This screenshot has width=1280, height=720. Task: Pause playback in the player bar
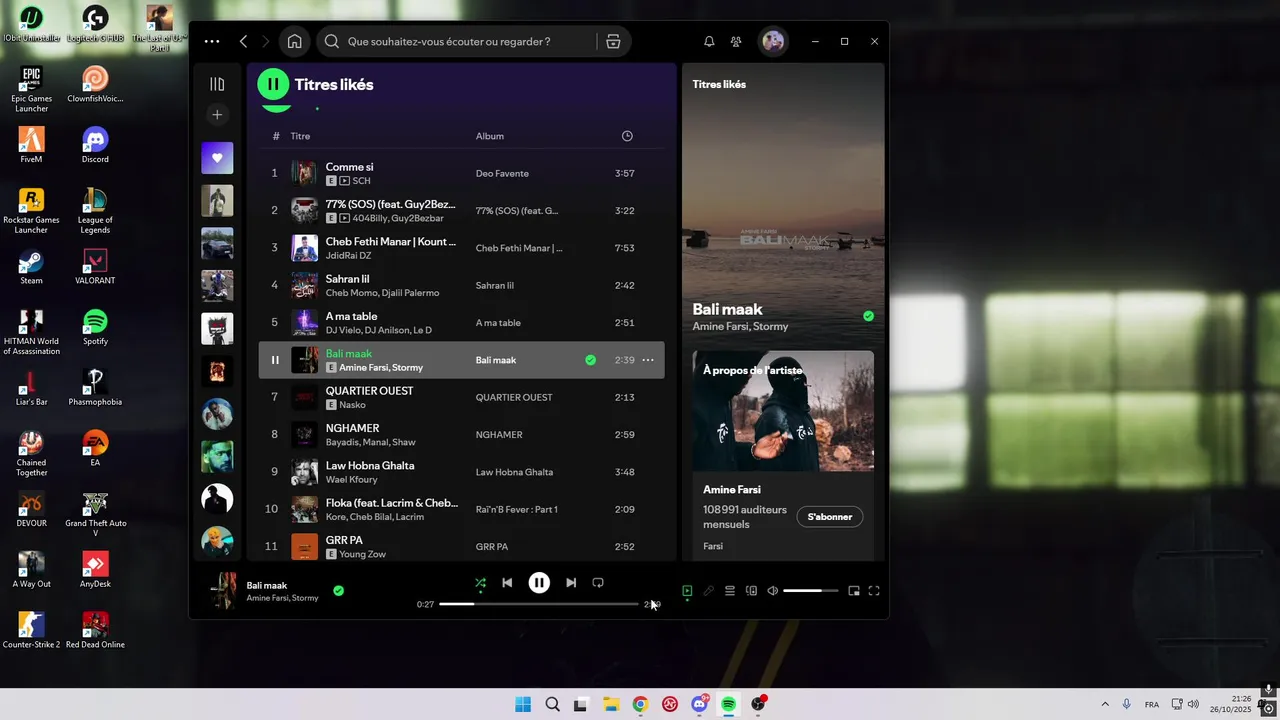(x=539, y=582)
